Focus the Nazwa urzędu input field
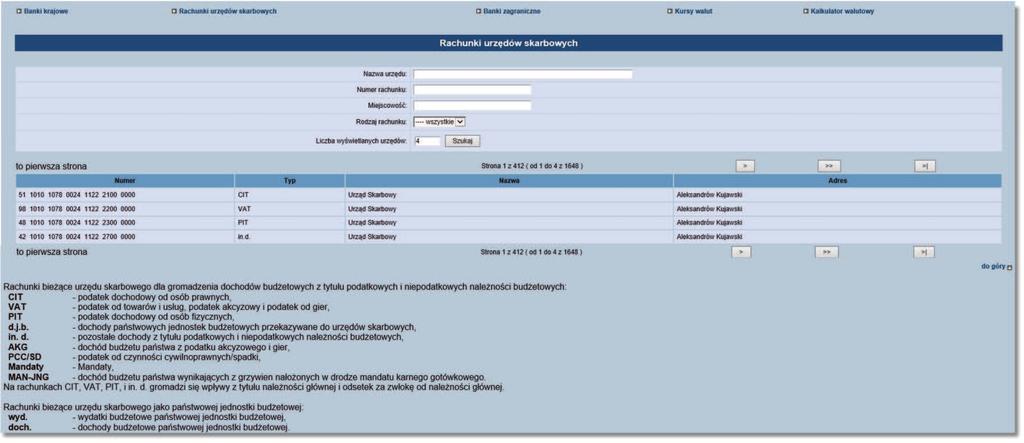1024x443 pixels. point(523,74)
